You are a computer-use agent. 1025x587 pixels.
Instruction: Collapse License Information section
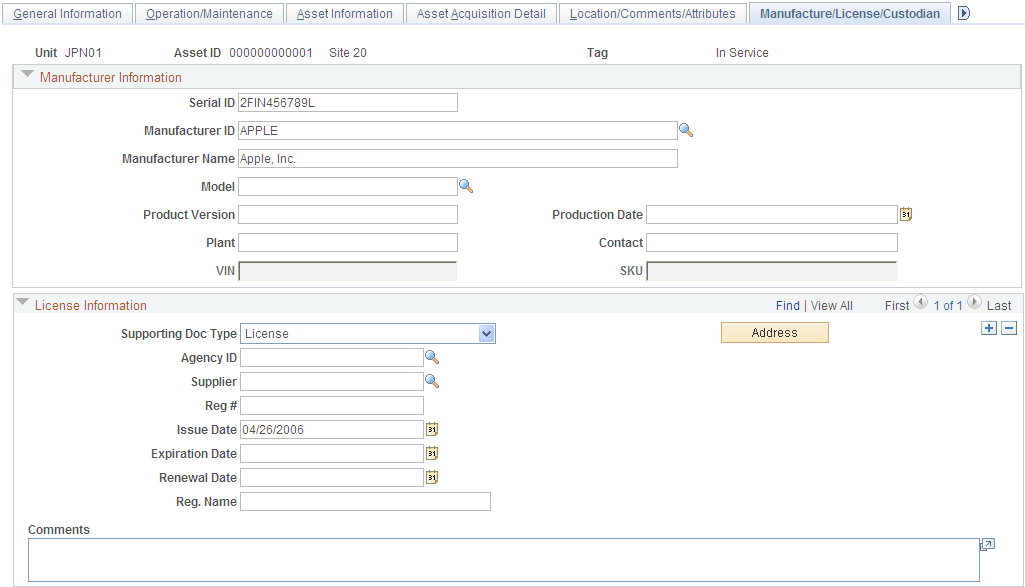click(22, 303)
